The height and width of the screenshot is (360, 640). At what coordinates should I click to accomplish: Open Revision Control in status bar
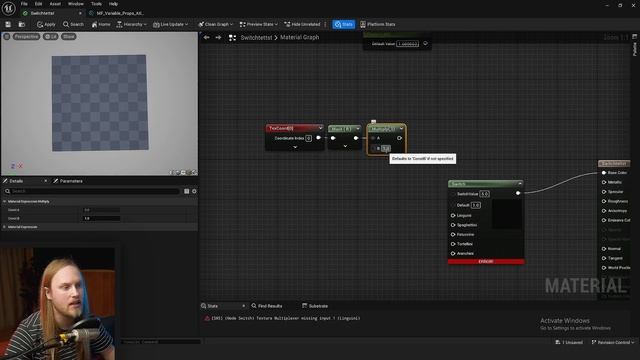(613, 342)
